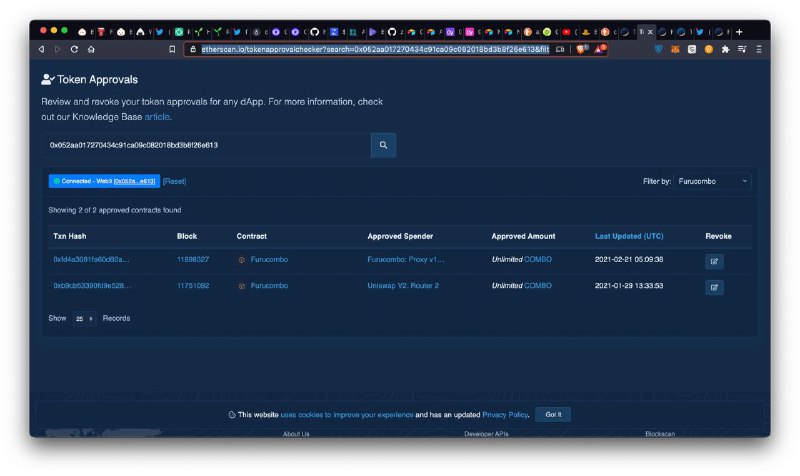This screenshot has height=476, width=800.
Task: Open transaction 0xb9cb53390fd9e528...
Action: click(x=92, y=286)
